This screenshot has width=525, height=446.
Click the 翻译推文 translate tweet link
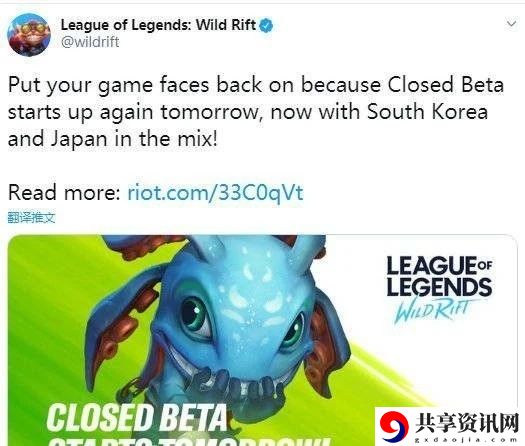(x=31, y=218)
